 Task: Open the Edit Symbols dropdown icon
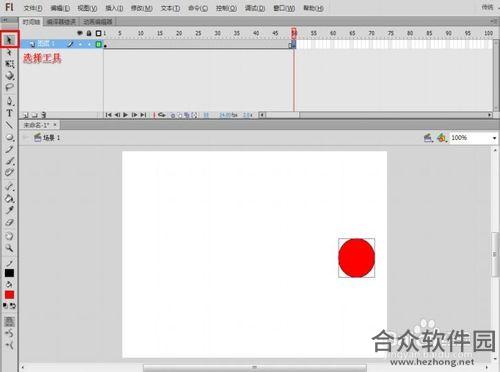[442, 137]
